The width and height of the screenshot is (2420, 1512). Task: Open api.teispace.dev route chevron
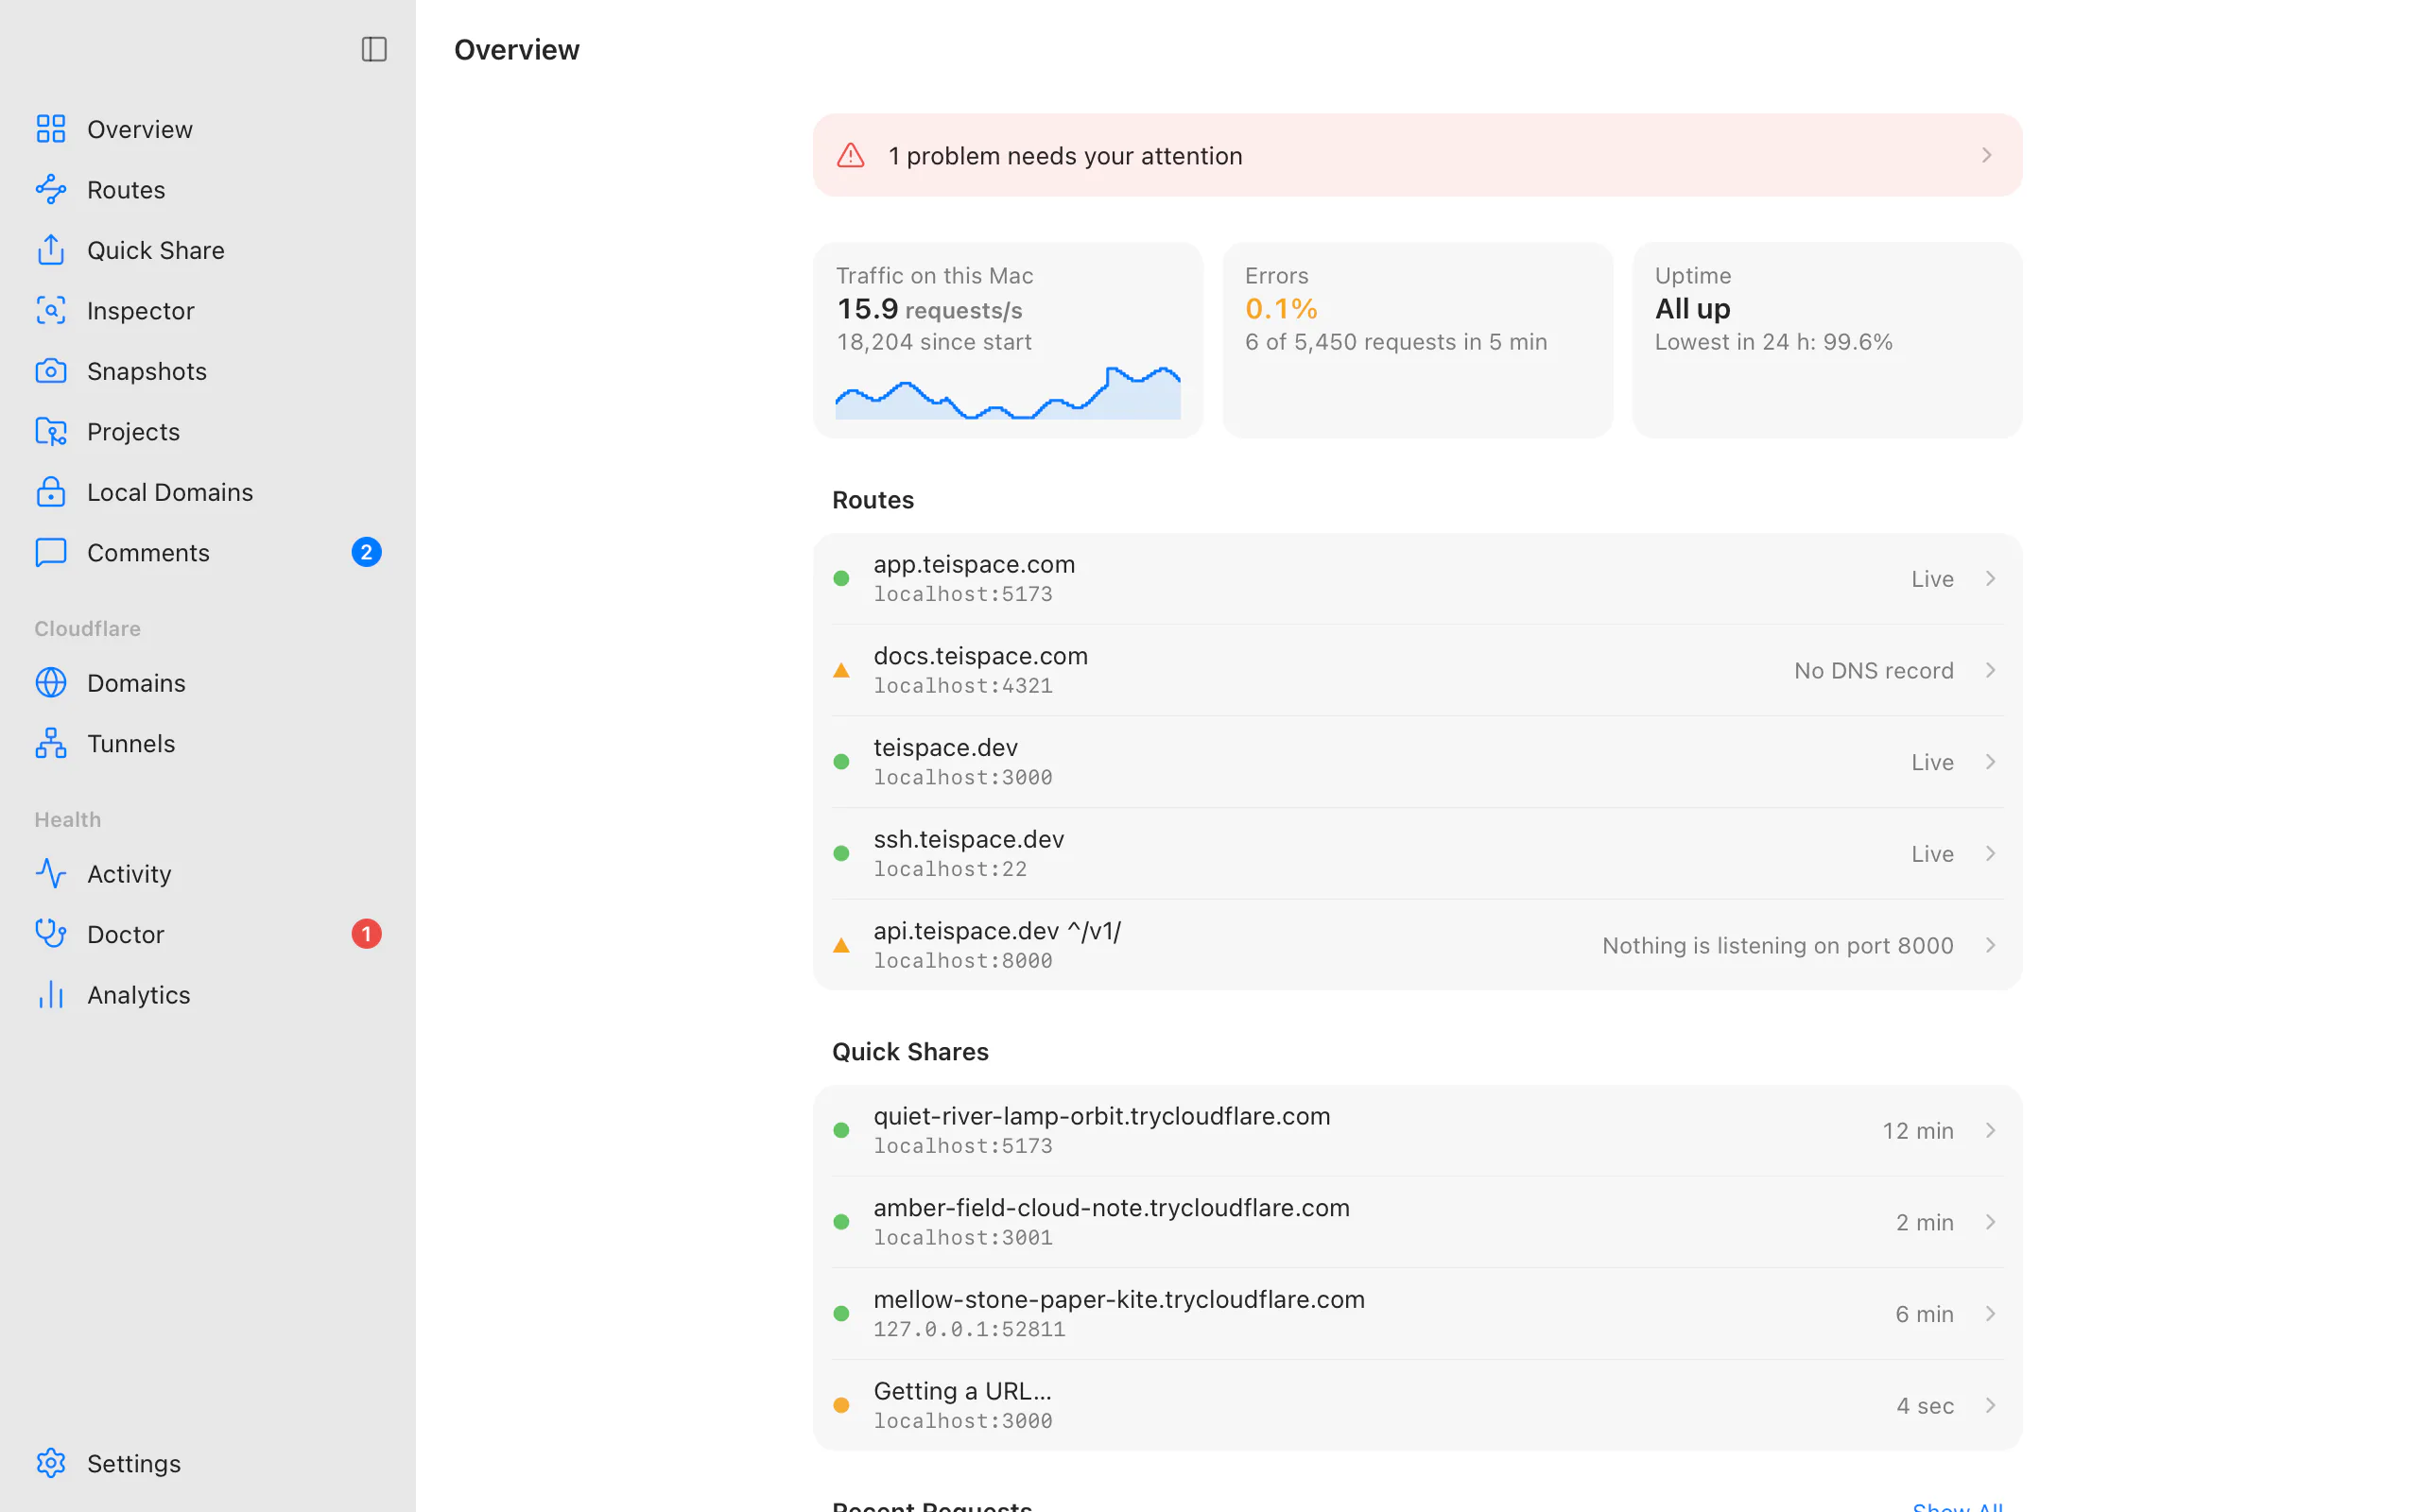pos(1990,945)
